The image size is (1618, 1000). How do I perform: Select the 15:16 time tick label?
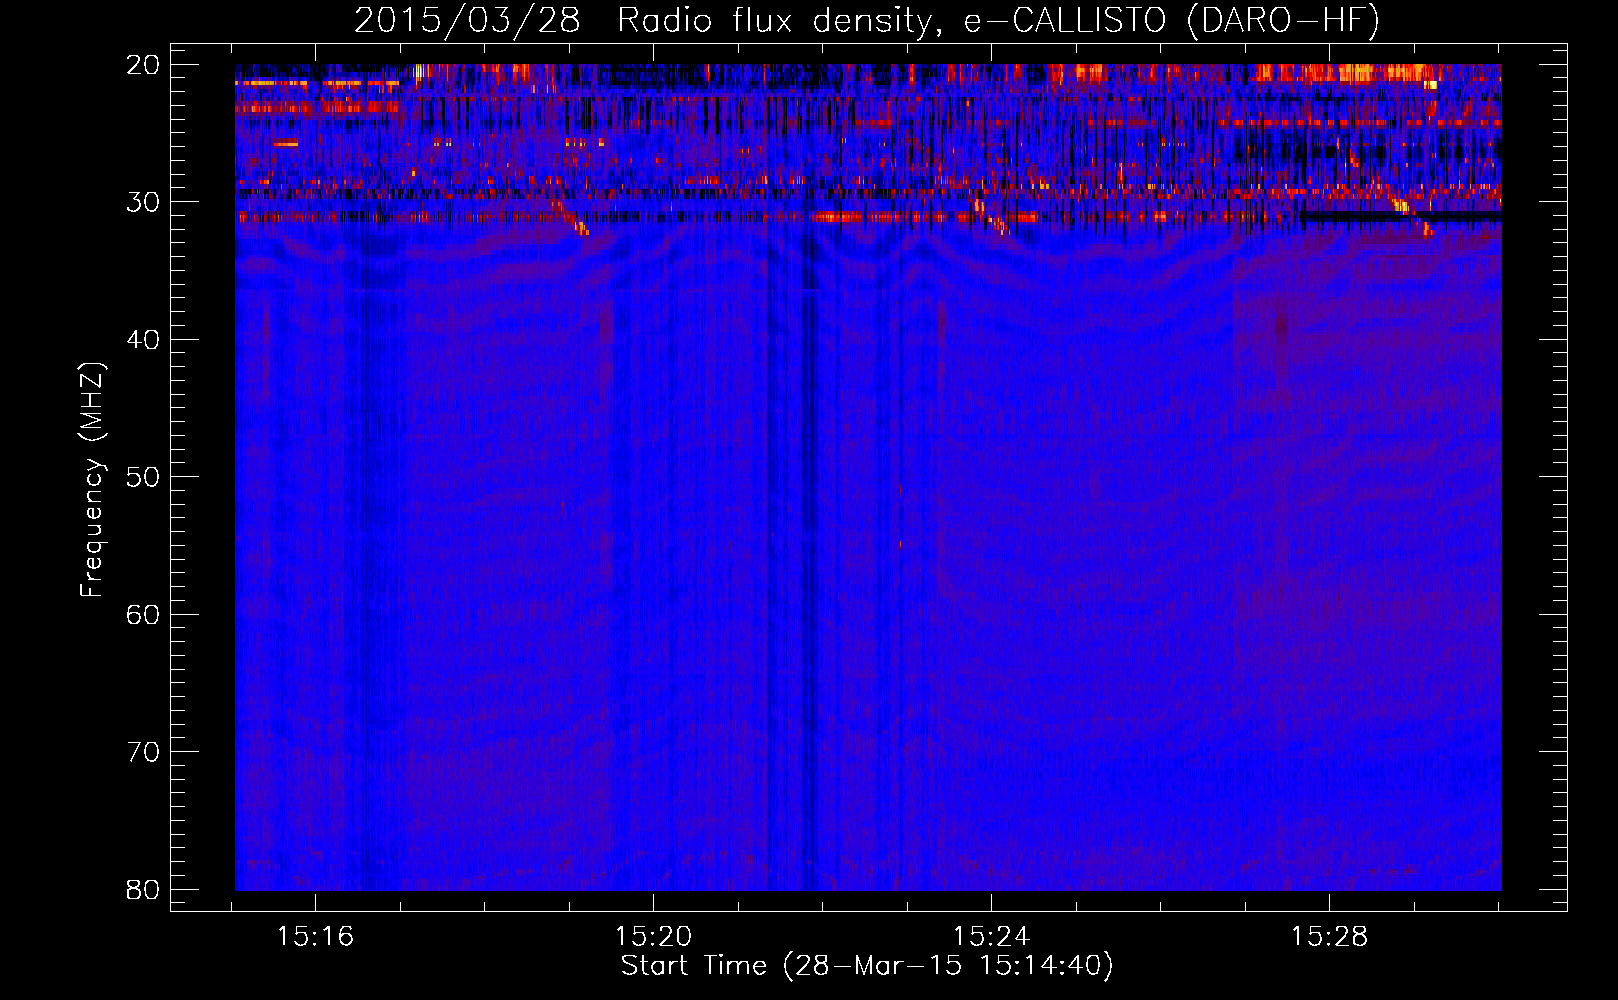point(316,937)
